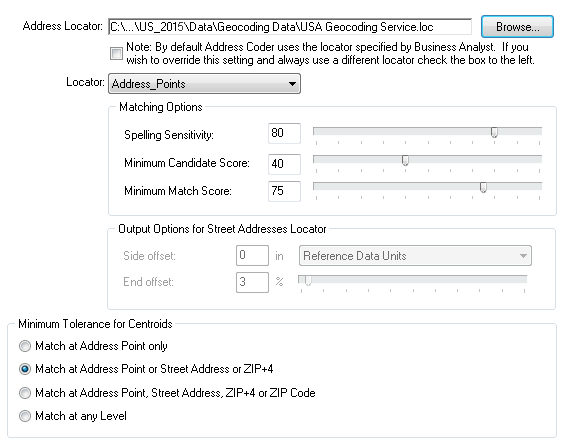The height and width of the screenshot is (442, 564).
Task: Click the End offset slider thumb
Action: pyautogui.click(x=308, y=280)
